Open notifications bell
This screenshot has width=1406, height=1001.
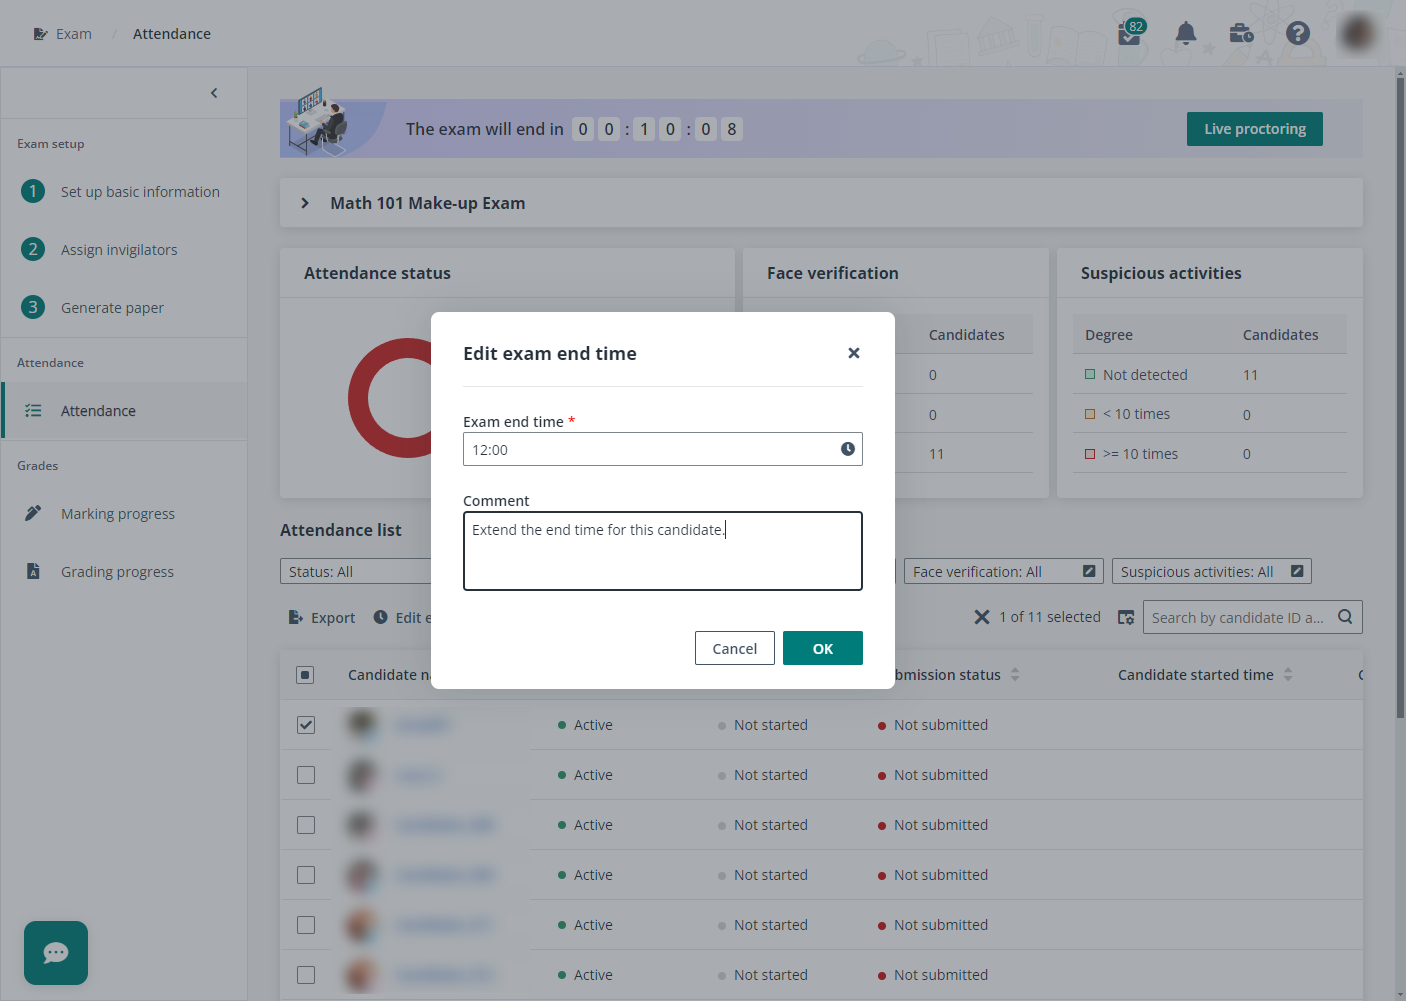tap(1186, 33)
